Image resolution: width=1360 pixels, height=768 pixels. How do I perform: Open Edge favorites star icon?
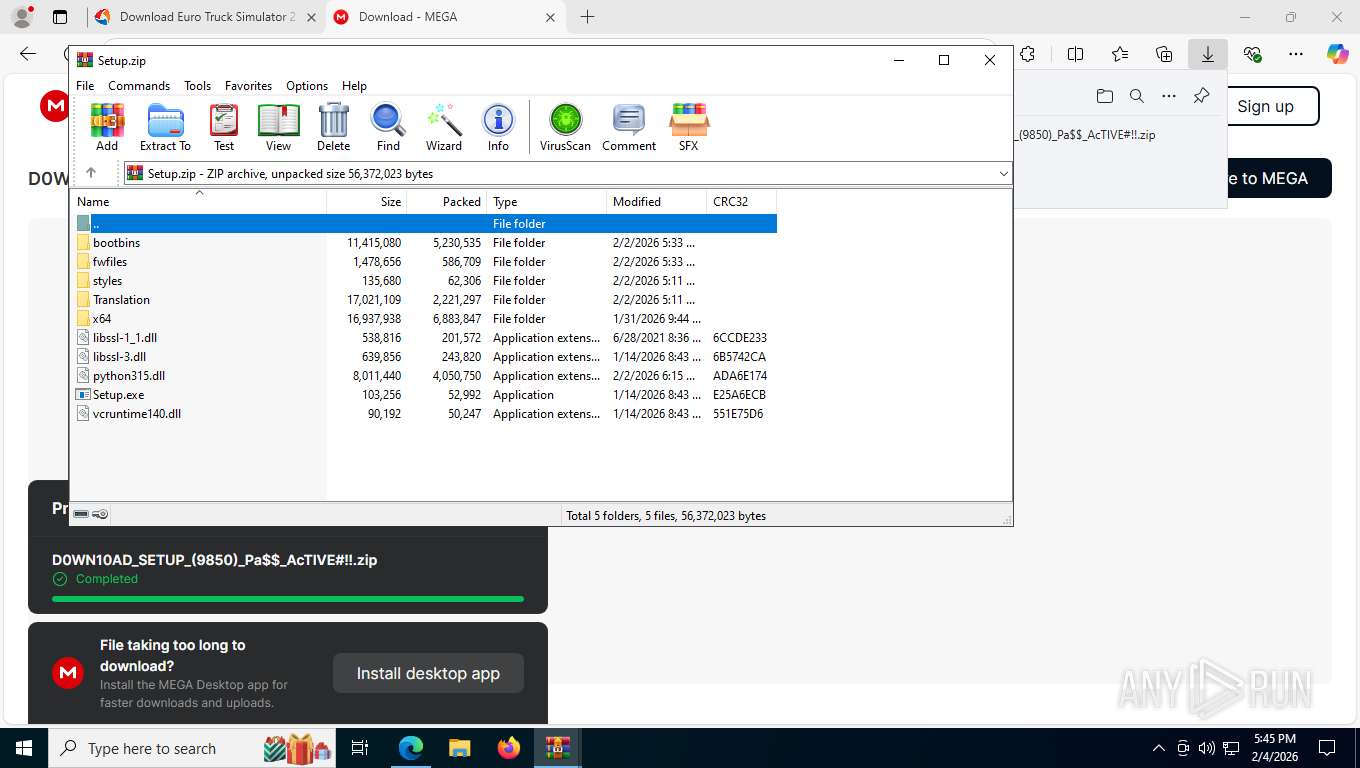pyautogui.click(x=1120, y=54)
